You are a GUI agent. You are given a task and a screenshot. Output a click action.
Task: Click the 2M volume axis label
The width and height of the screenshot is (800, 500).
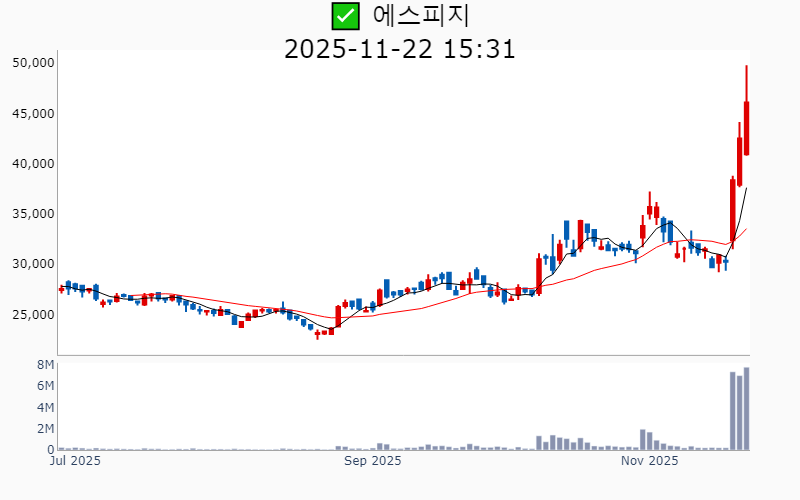pyautogui.click(x=45, y=429)
